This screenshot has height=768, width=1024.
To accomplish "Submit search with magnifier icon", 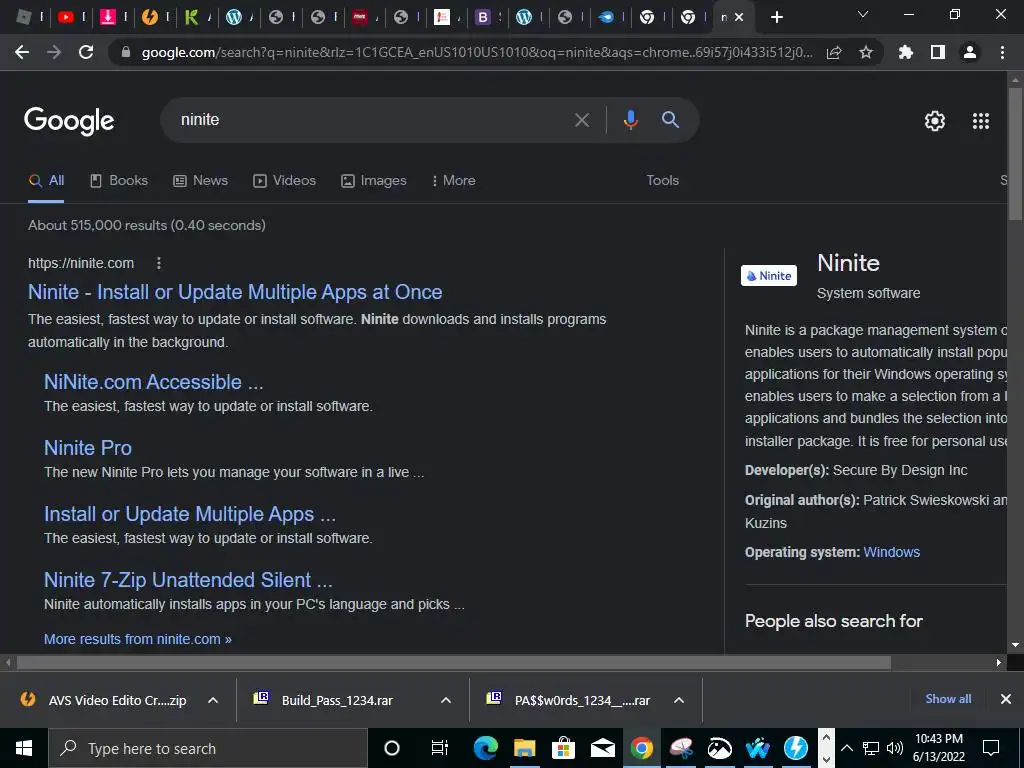I will click(x=670, y=120).
